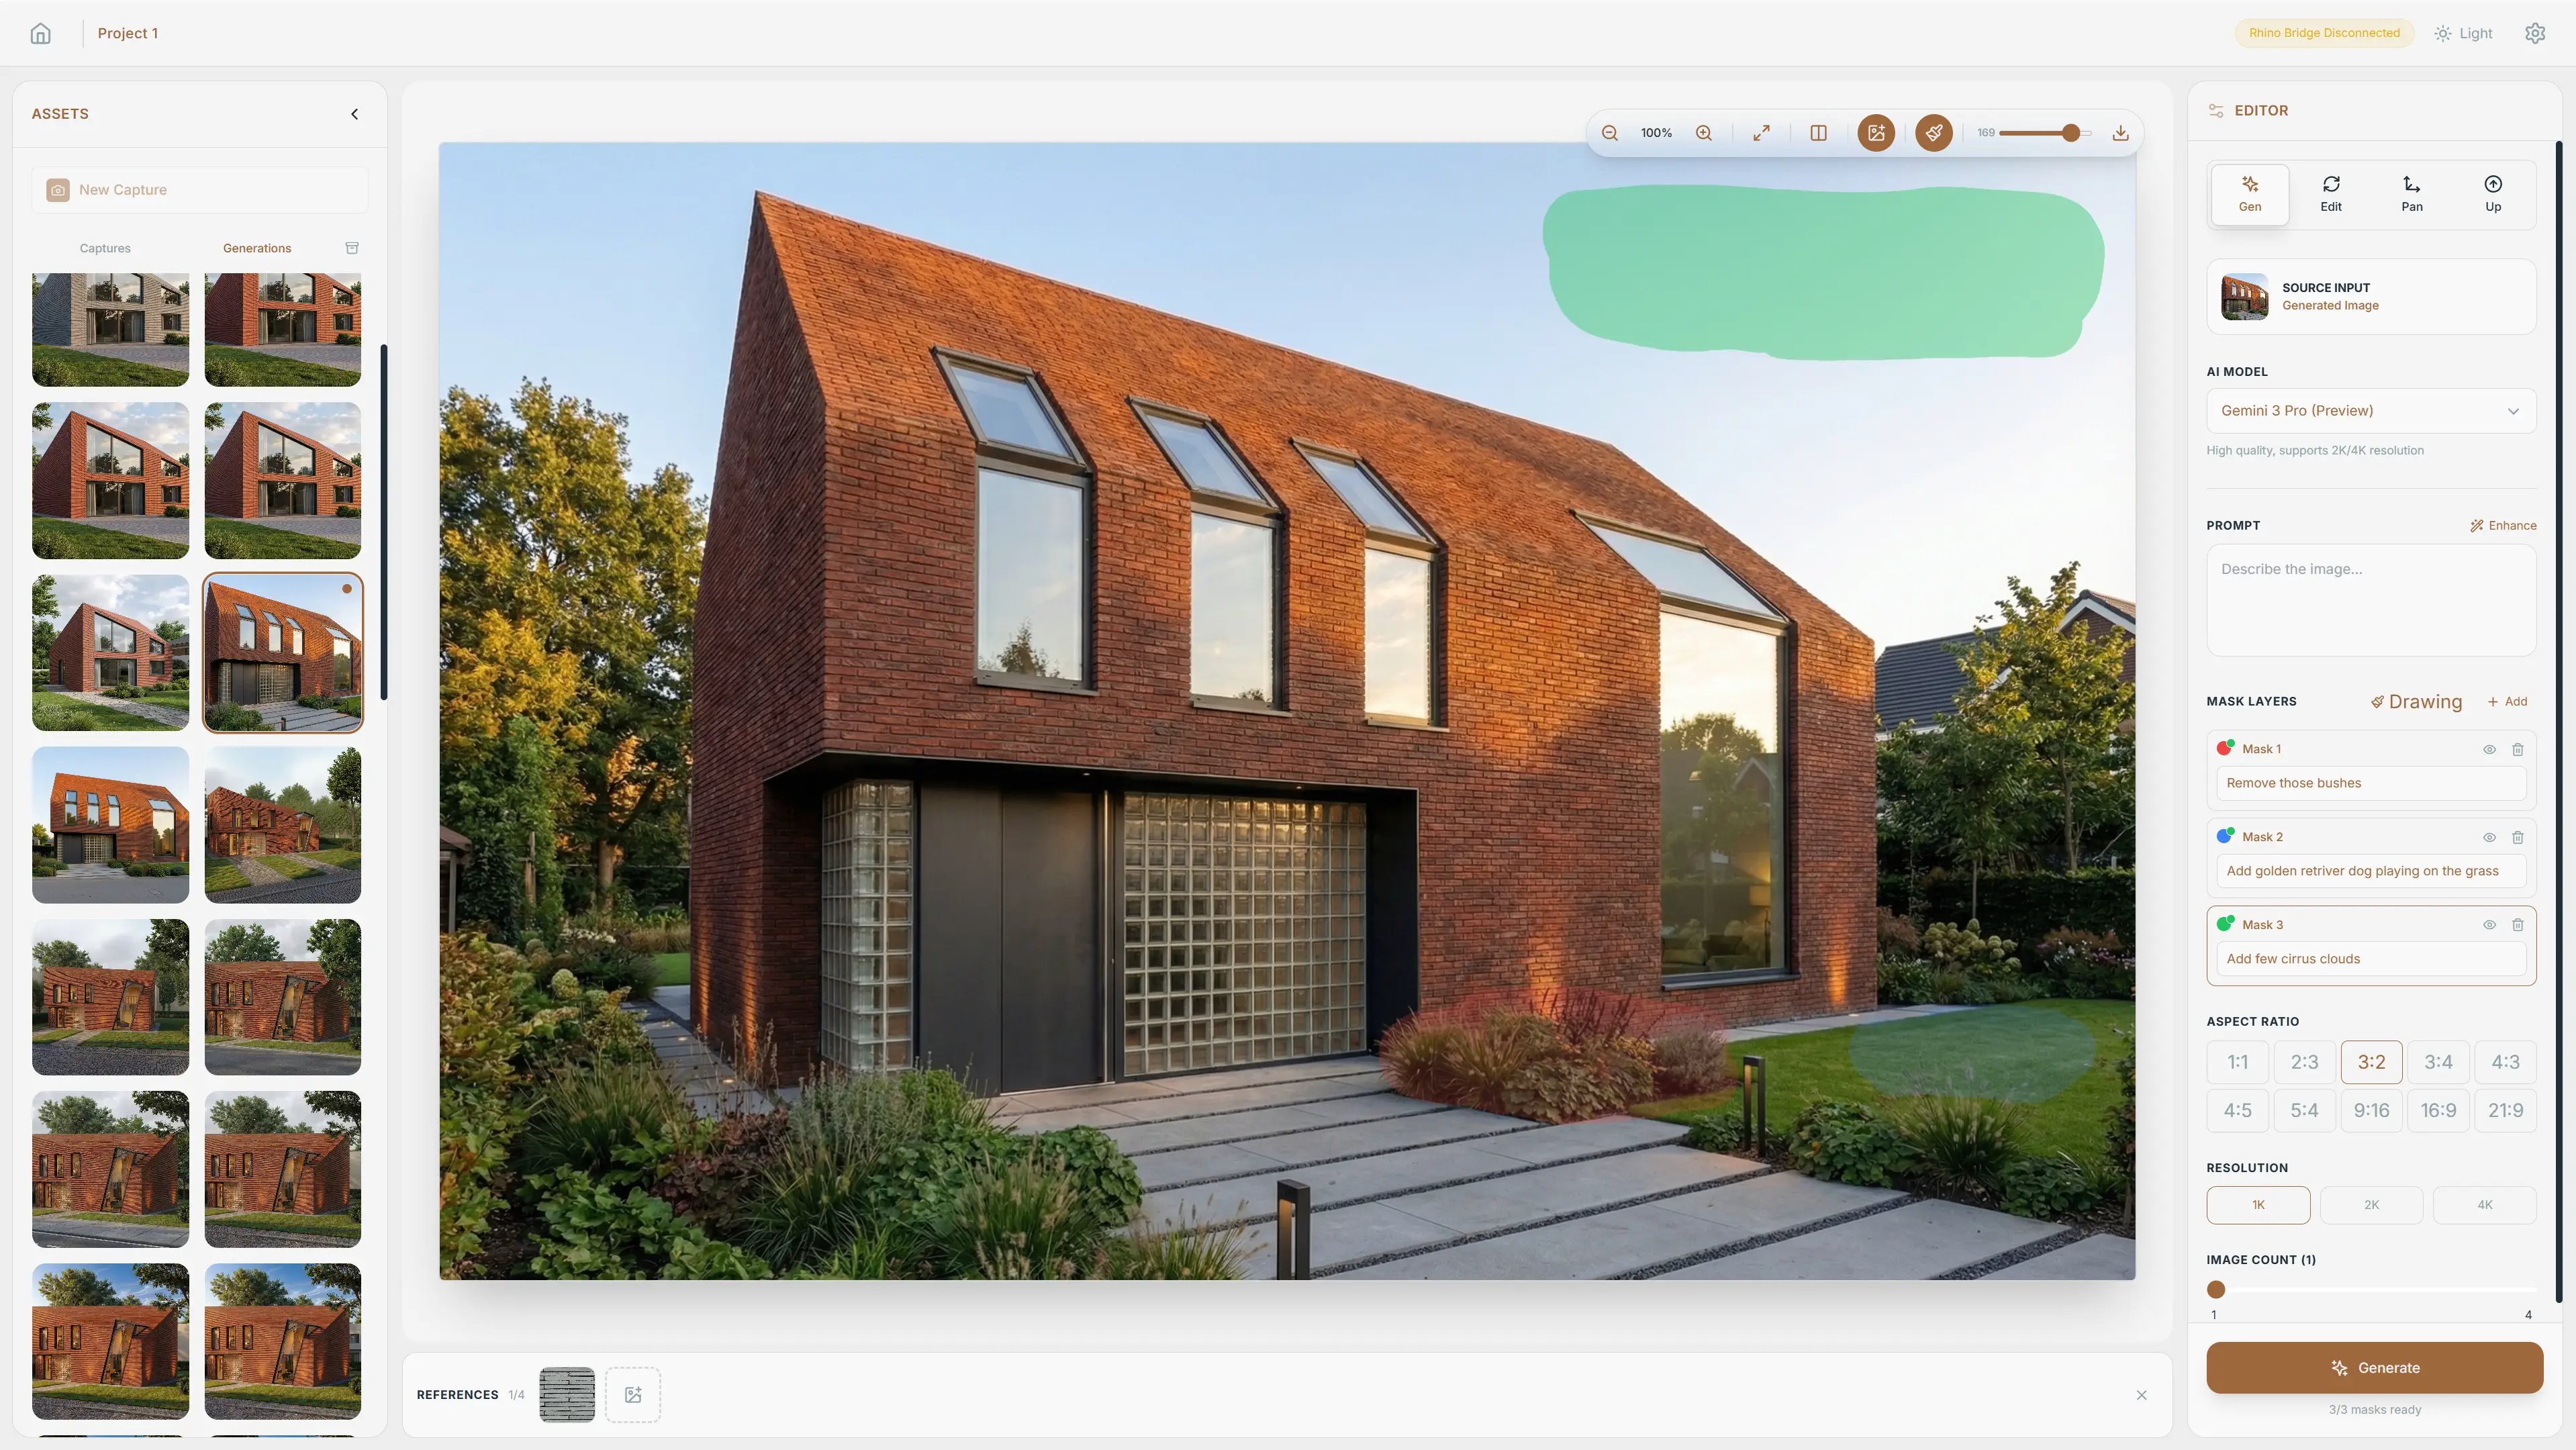
Task: Click the Describe the image prompt field
Action: coord(2370,600)
